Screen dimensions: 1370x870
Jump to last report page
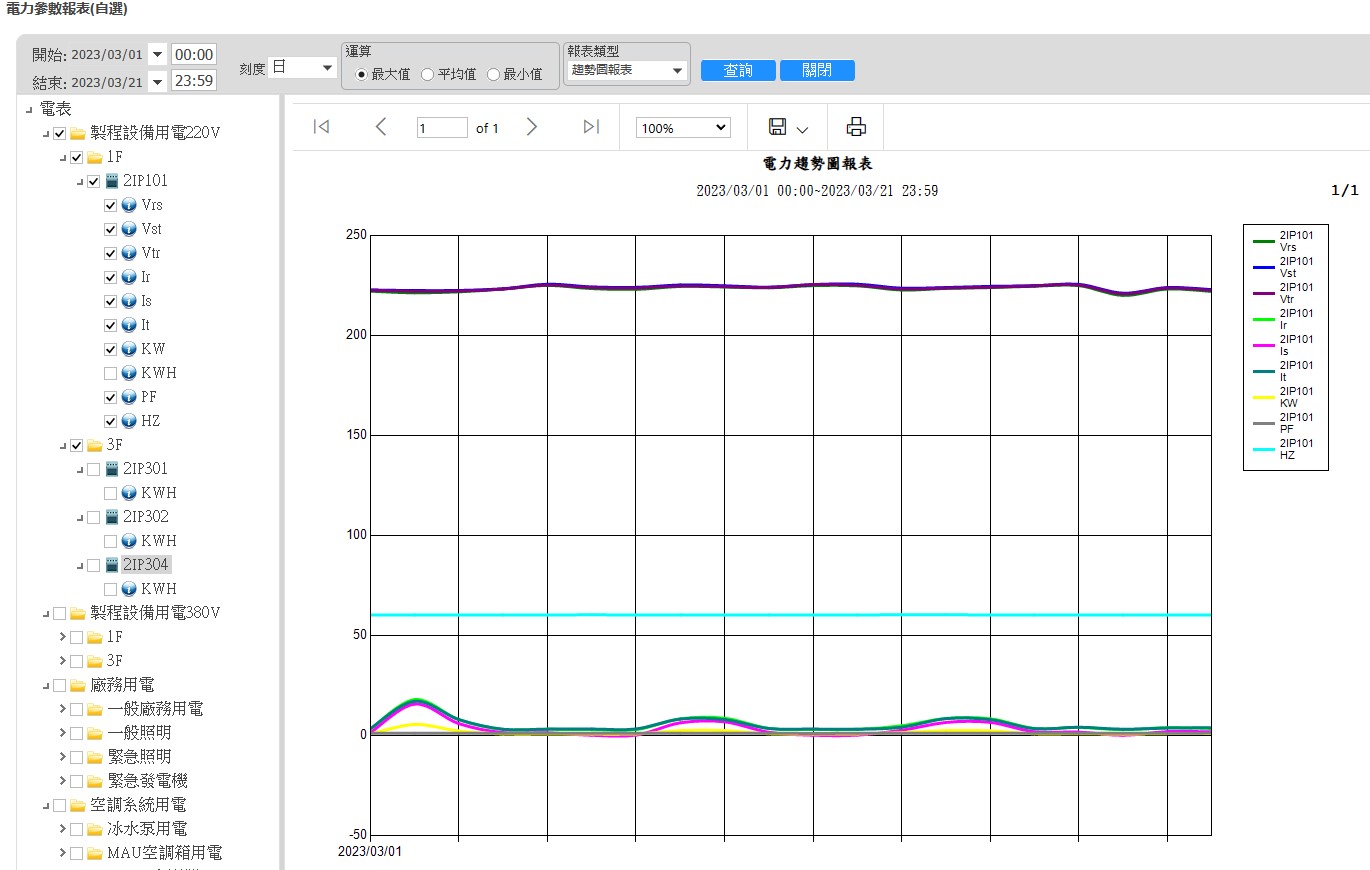pyautogui.click(x=591, y=126)
